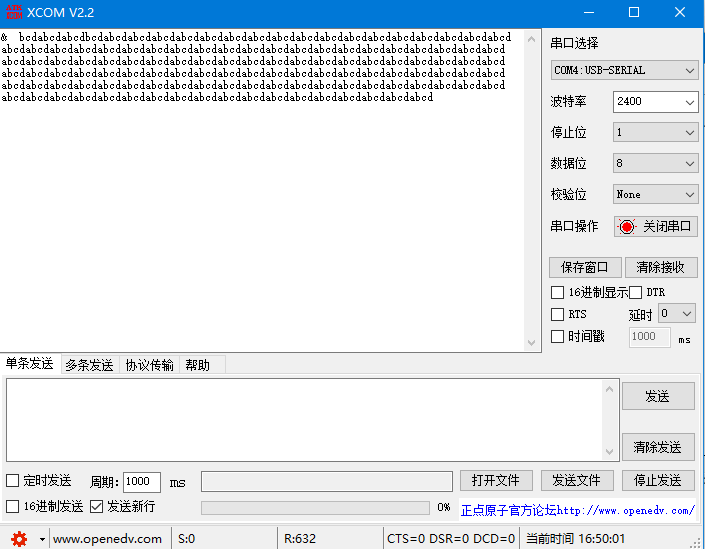Uncheck the 发送新行 send newline checkbox
705x549 pixels.
[x=97, y=507]
